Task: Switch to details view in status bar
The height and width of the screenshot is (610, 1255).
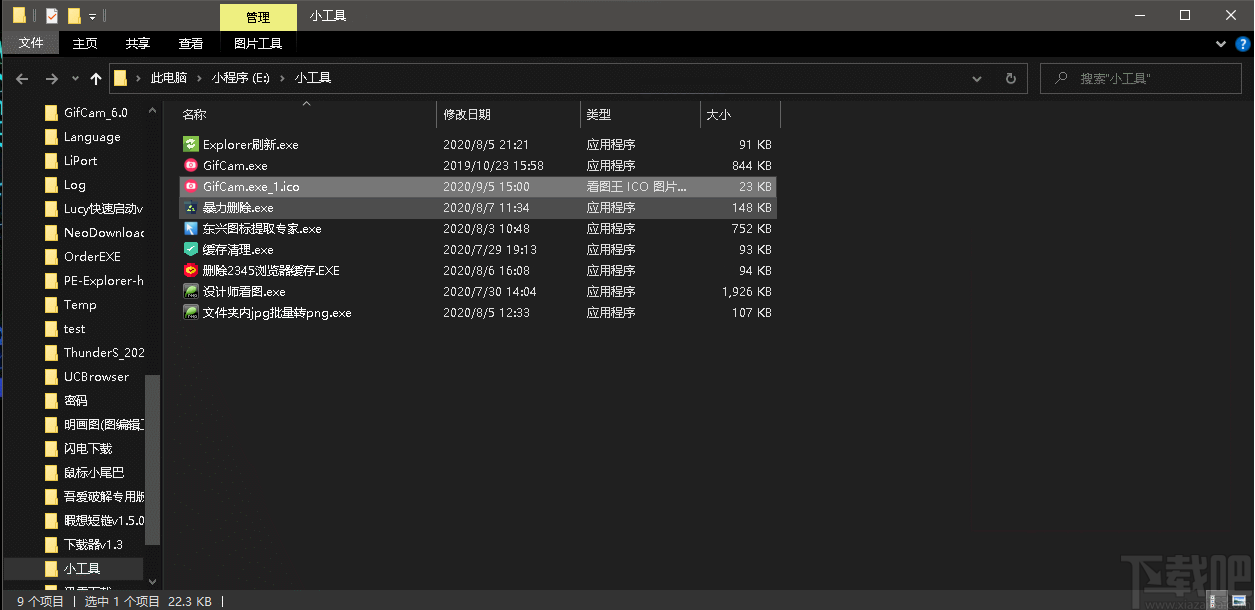Action: pos(1215,601)
